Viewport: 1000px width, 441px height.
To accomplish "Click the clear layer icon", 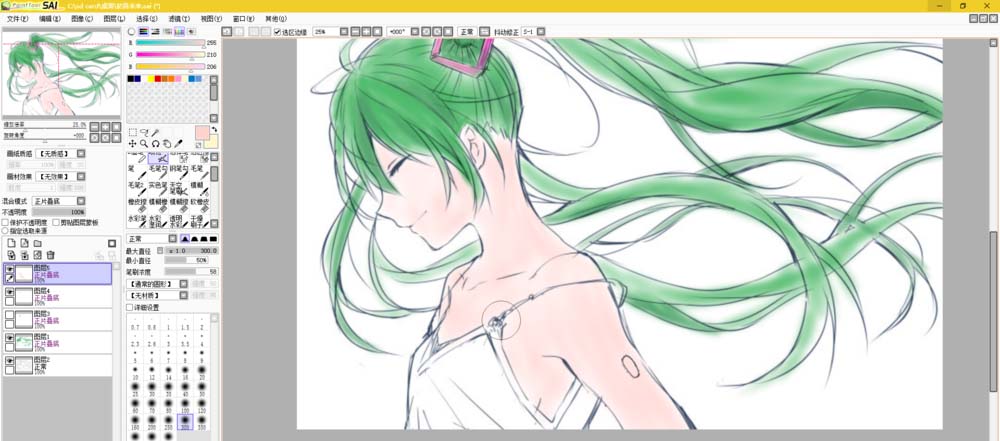I will [x=38, y=255].
